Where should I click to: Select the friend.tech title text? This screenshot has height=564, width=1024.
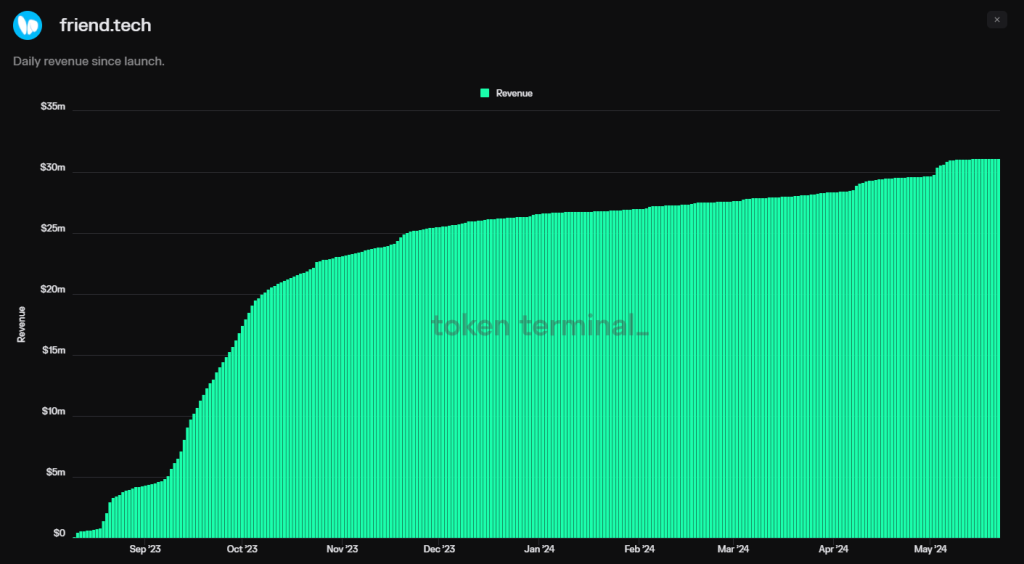(105, 25)
